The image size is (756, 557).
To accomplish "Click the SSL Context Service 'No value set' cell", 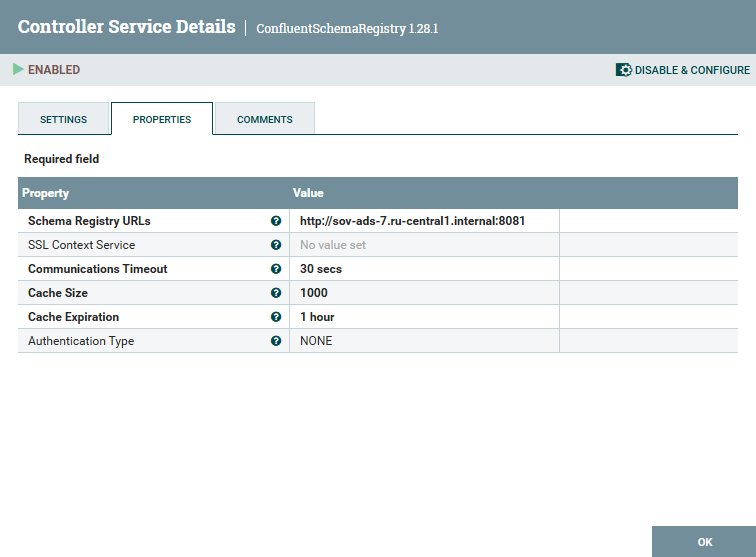I will pos(333,245).
